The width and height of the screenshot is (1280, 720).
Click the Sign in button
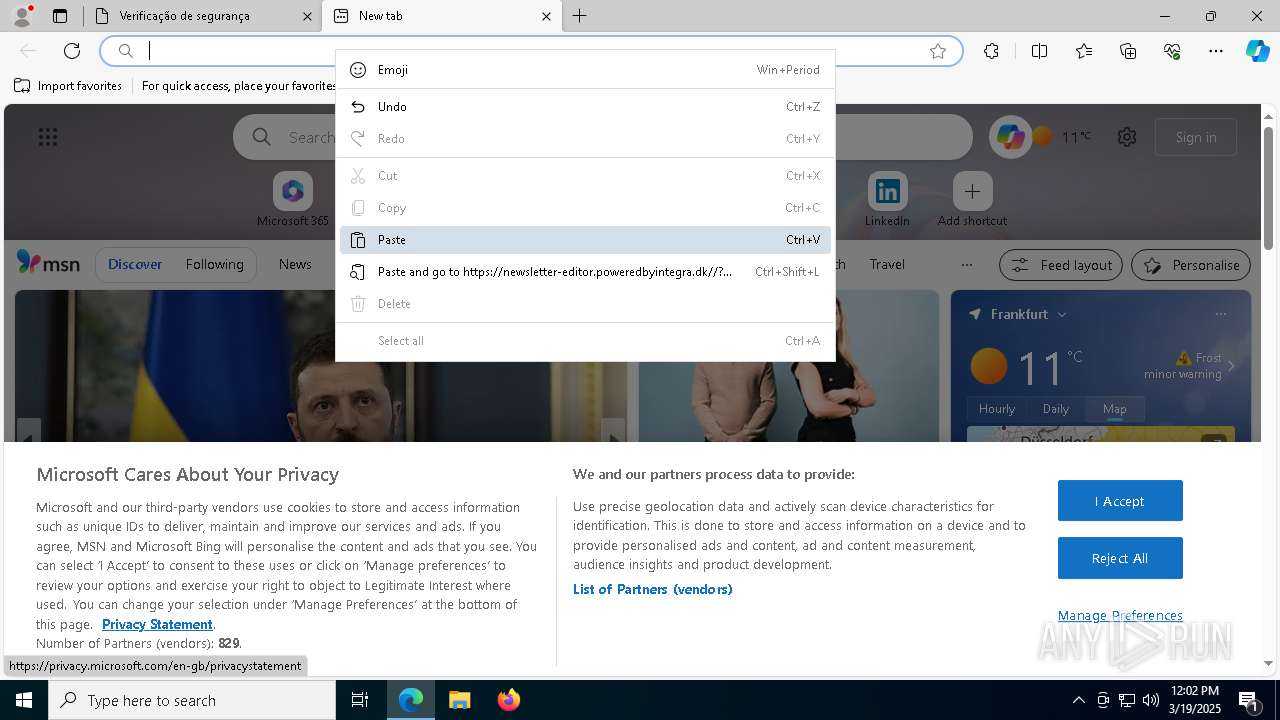1196,137
